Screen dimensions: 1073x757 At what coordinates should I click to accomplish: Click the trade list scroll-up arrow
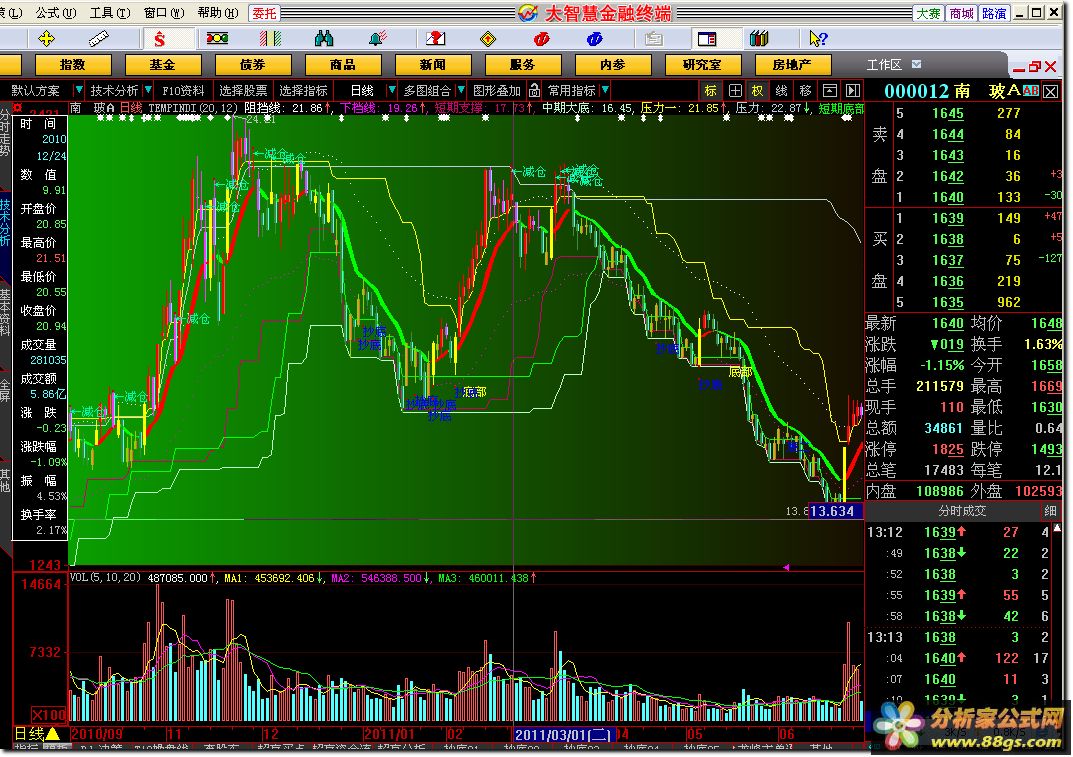click(x=1057, y=528)
